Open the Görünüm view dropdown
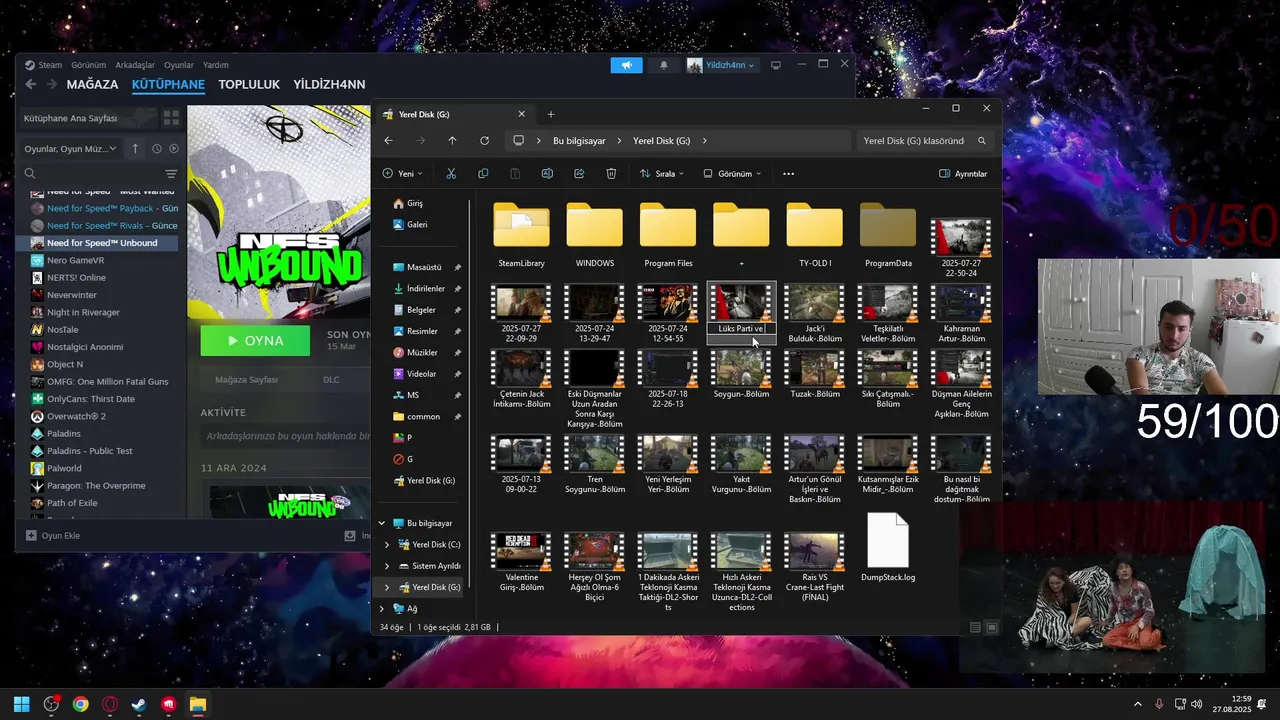 (732, 173)
